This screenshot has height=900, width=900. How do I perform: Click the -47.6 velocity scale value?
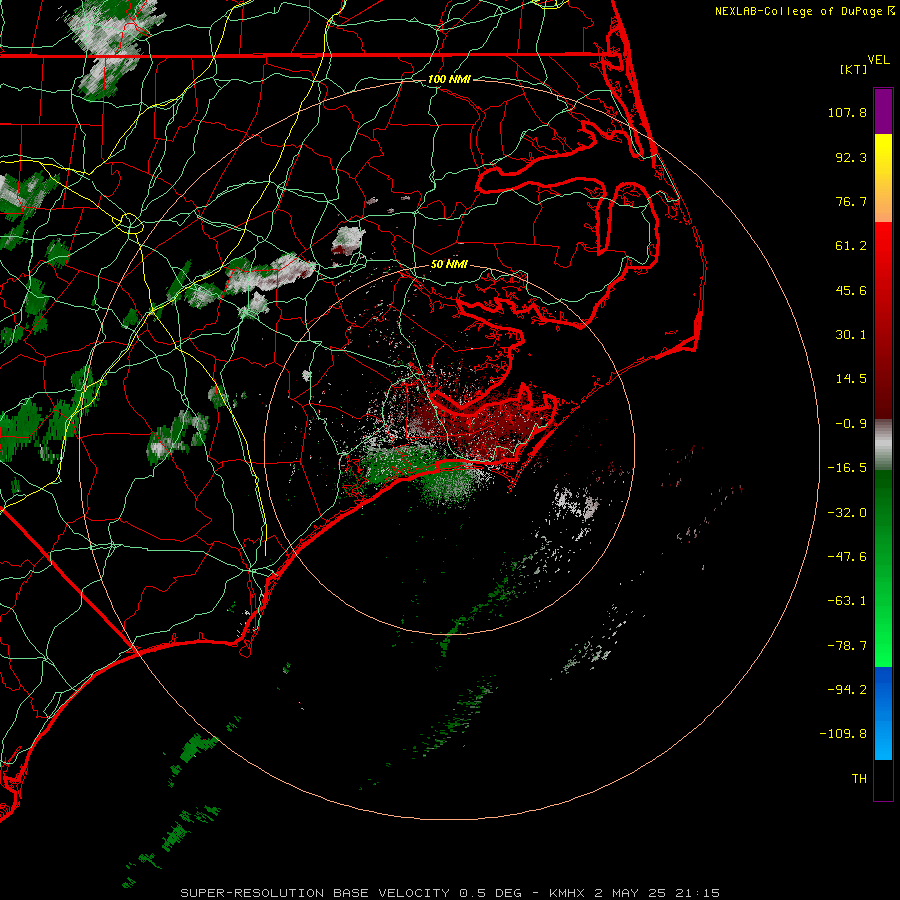(x=847, y=557)
